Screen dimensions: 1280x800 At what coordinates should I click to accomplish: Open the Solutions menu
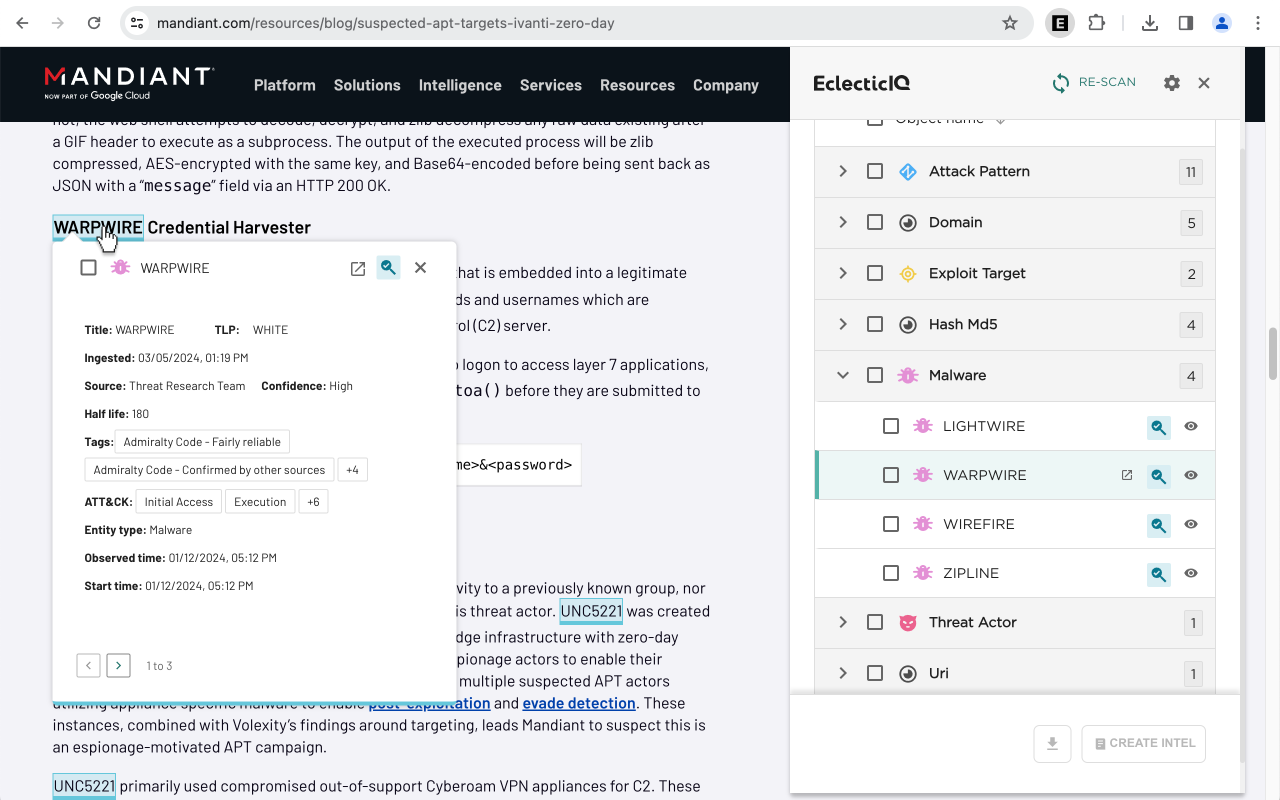[367, 85]
